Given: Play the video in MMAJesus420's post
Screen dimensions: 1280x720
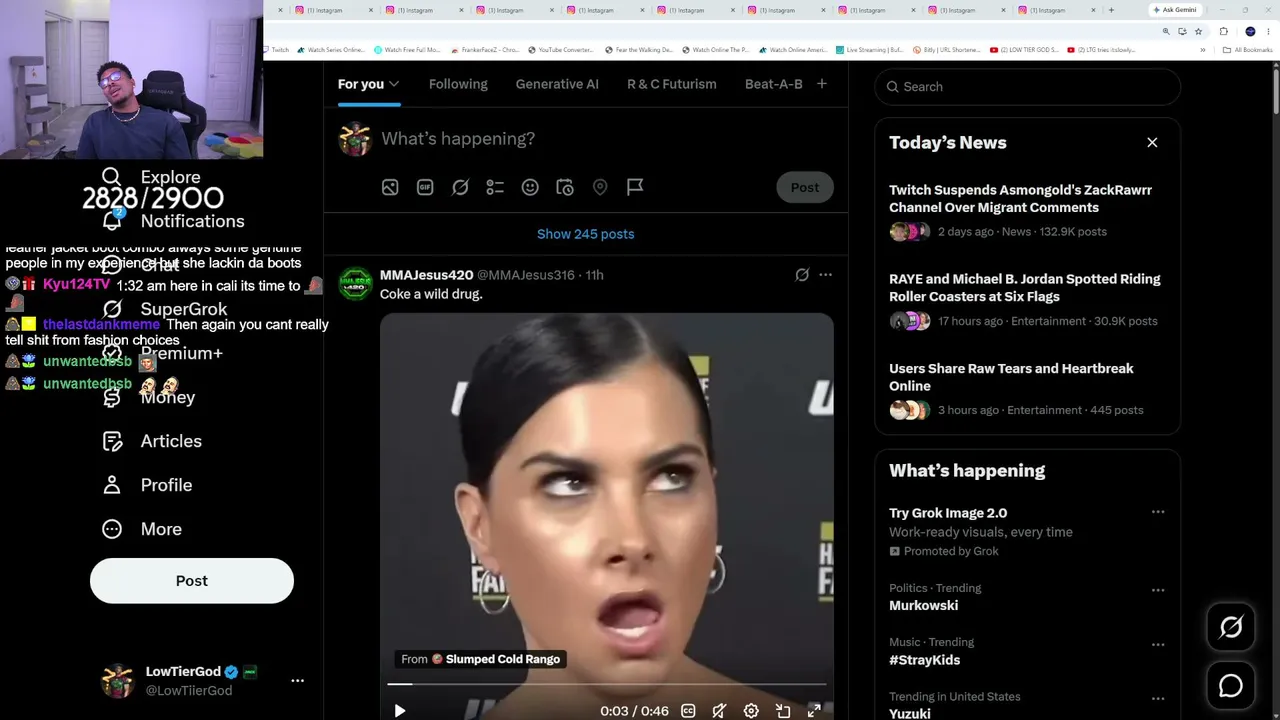Looking at the screenshot, I should click(399, 711).
